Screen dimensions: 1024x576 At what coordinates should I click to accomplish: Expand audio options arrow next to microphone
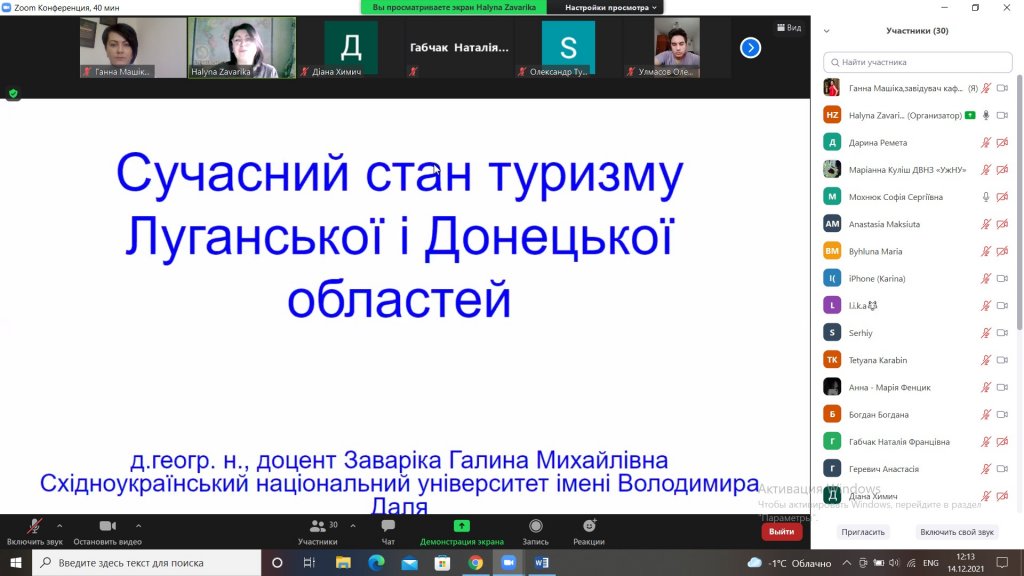tap(59, 526)
